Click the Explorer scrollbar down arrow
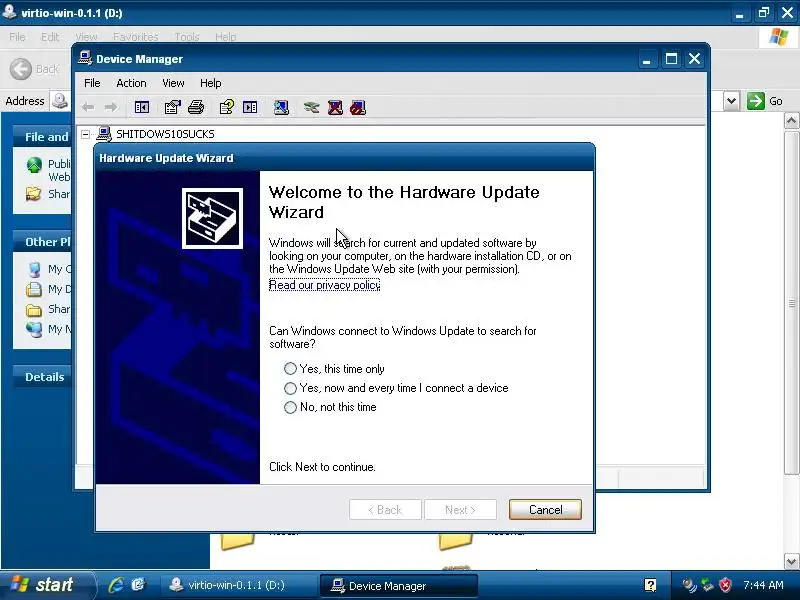 (x=791, y=562)
